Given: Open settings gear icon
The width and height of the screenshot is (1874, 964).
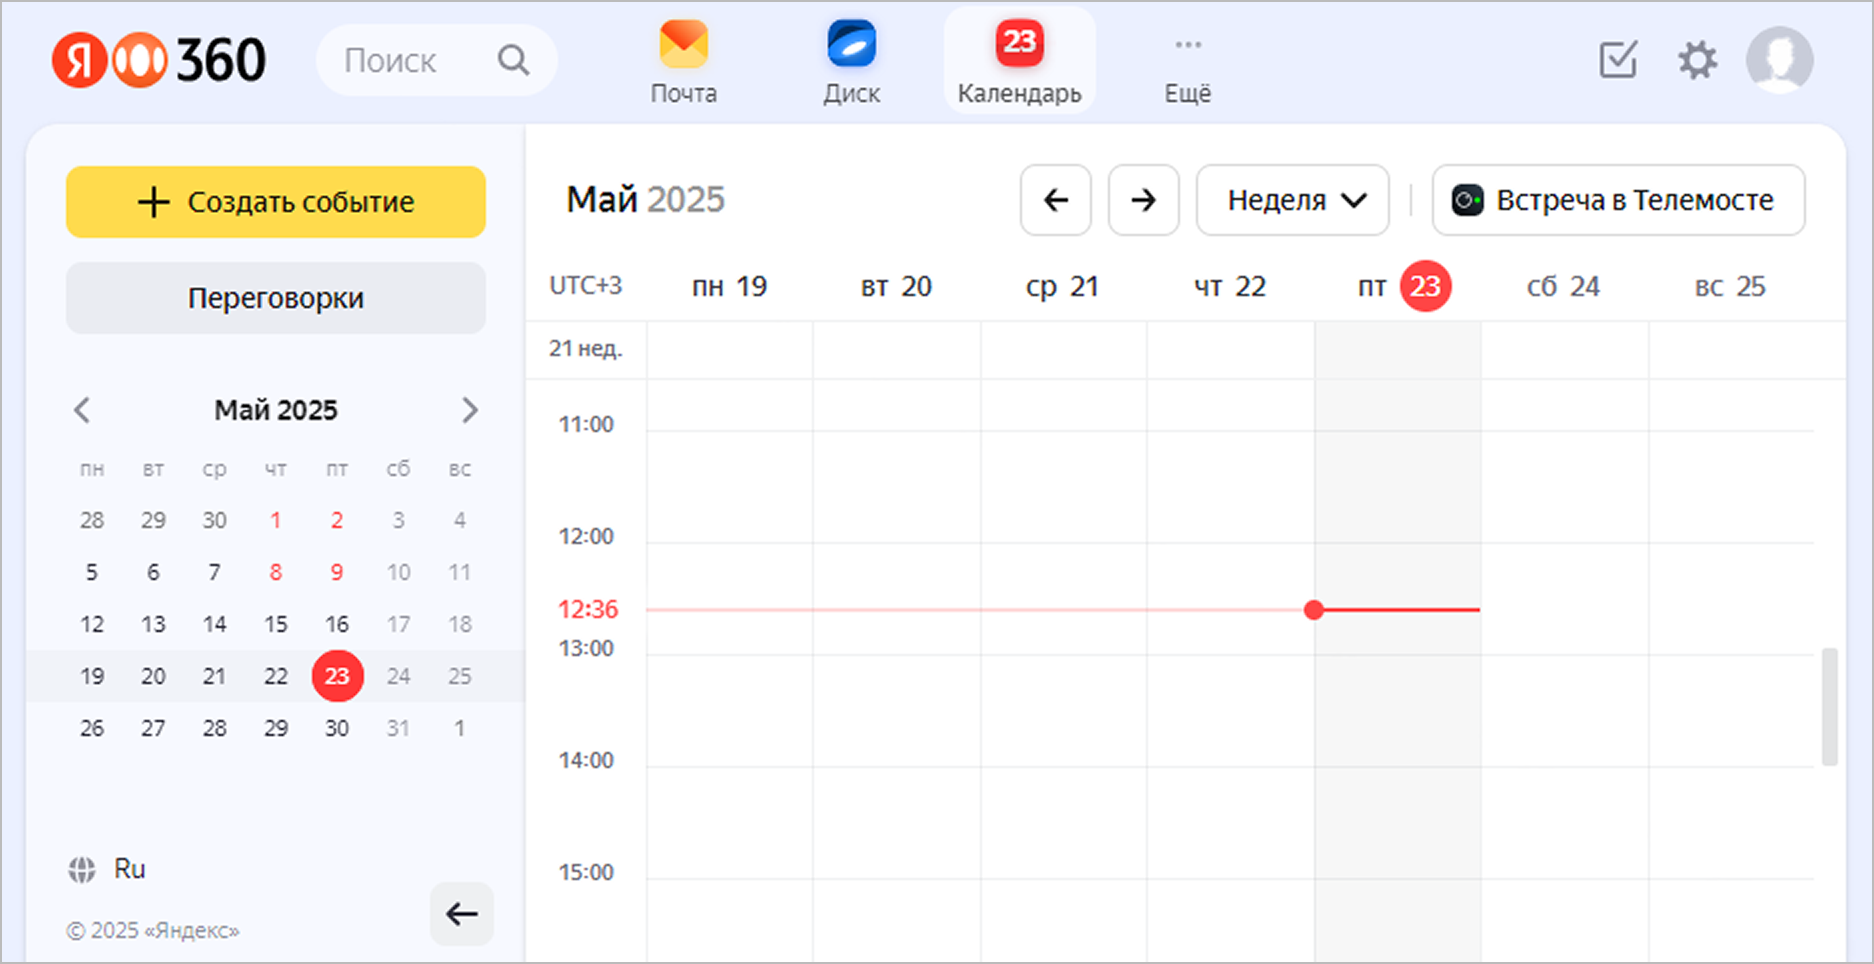Looking at the screenshot, I should click(x=1697, y=60).
